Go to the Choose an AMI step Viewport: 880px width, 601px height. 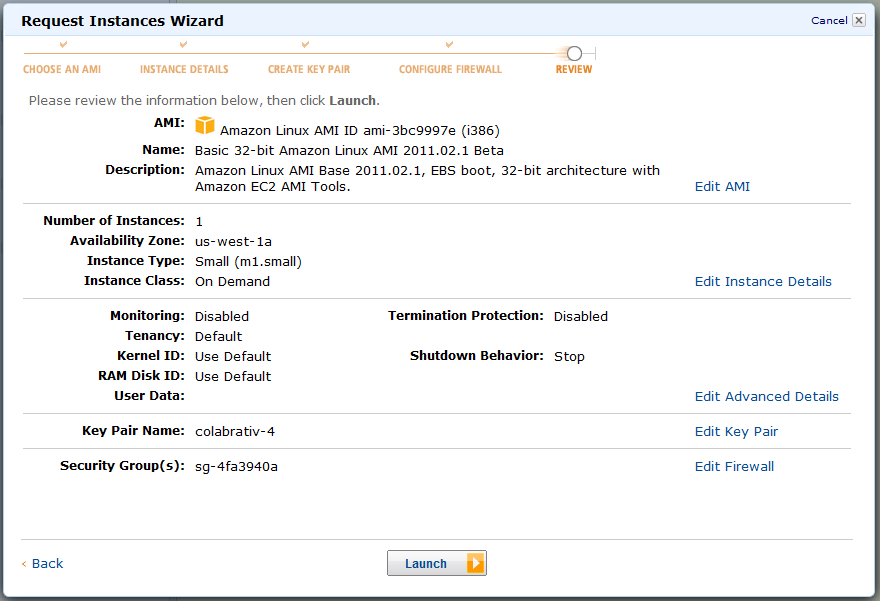[x=62, y=69]
